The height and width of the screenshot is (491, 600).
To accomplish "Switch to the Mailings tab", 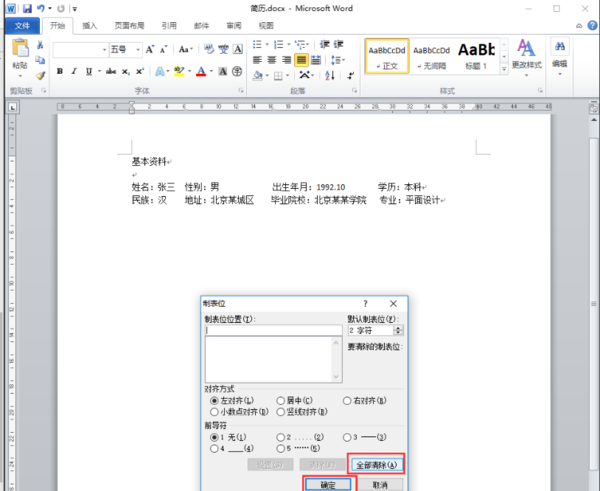I will click(202, 26).
